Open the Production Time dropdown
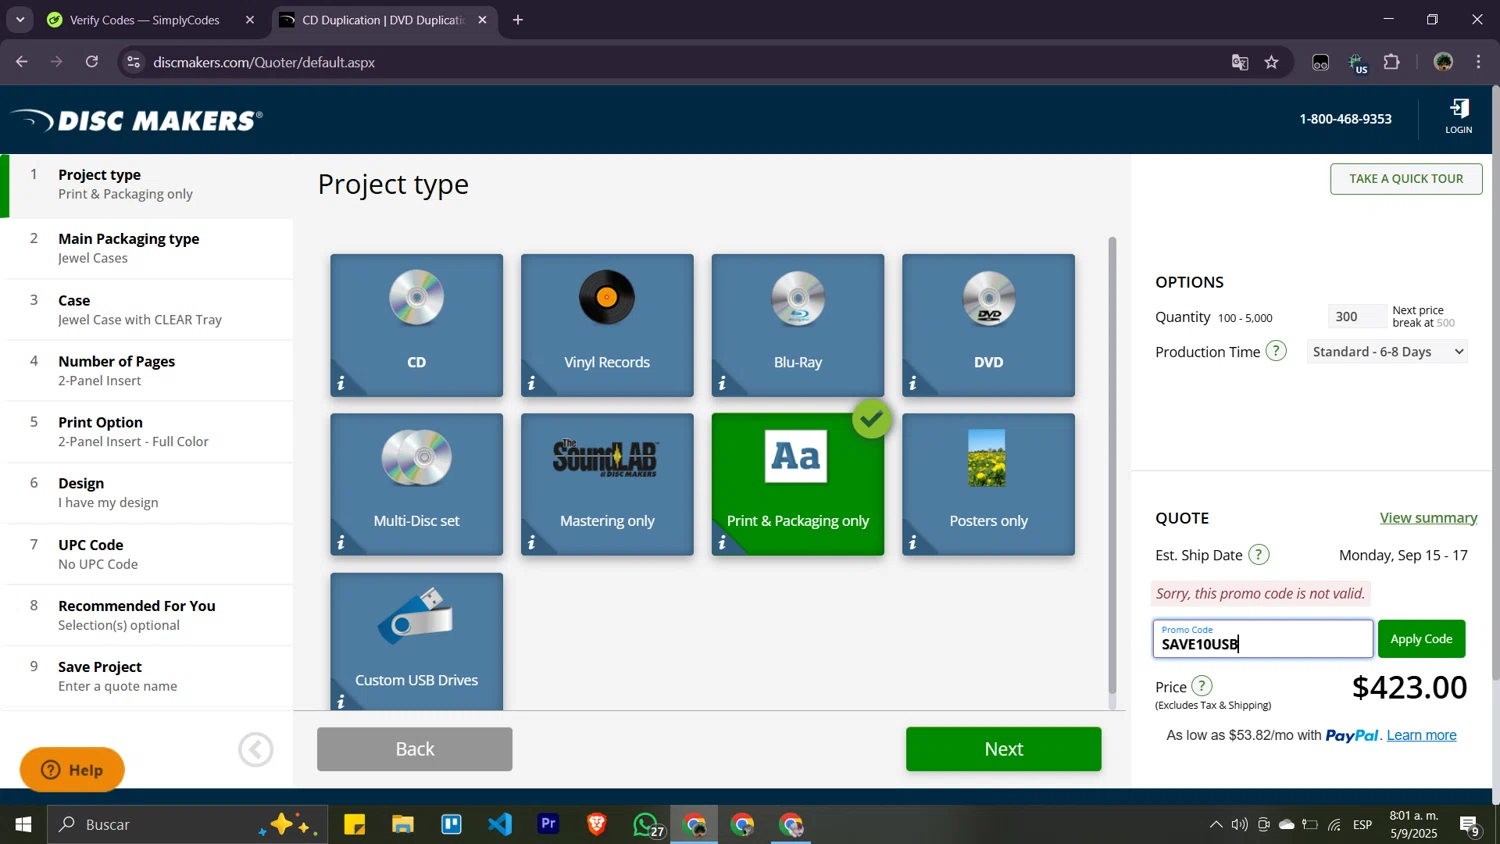Screen dimensions: 1500x844 click(1387, 351)
